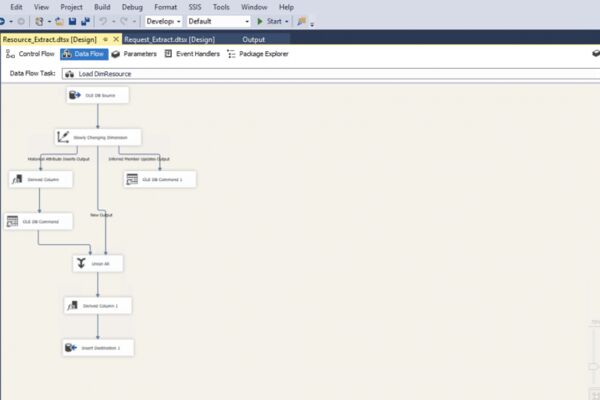The image size is (600, 400).
Task: Open the Window menu
Action: coord(254,7)
